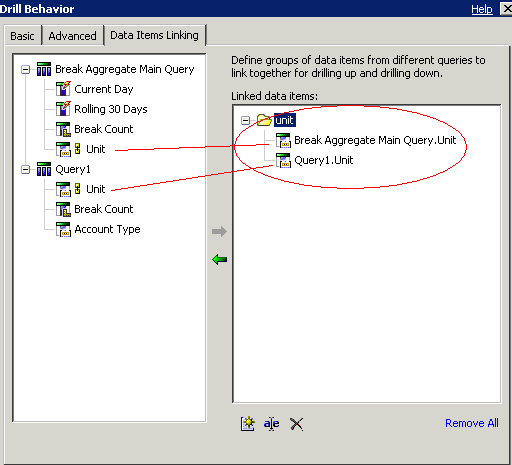The image size is (512, 465).
Task: Click the rename group icon
Action: coord(272,424)
